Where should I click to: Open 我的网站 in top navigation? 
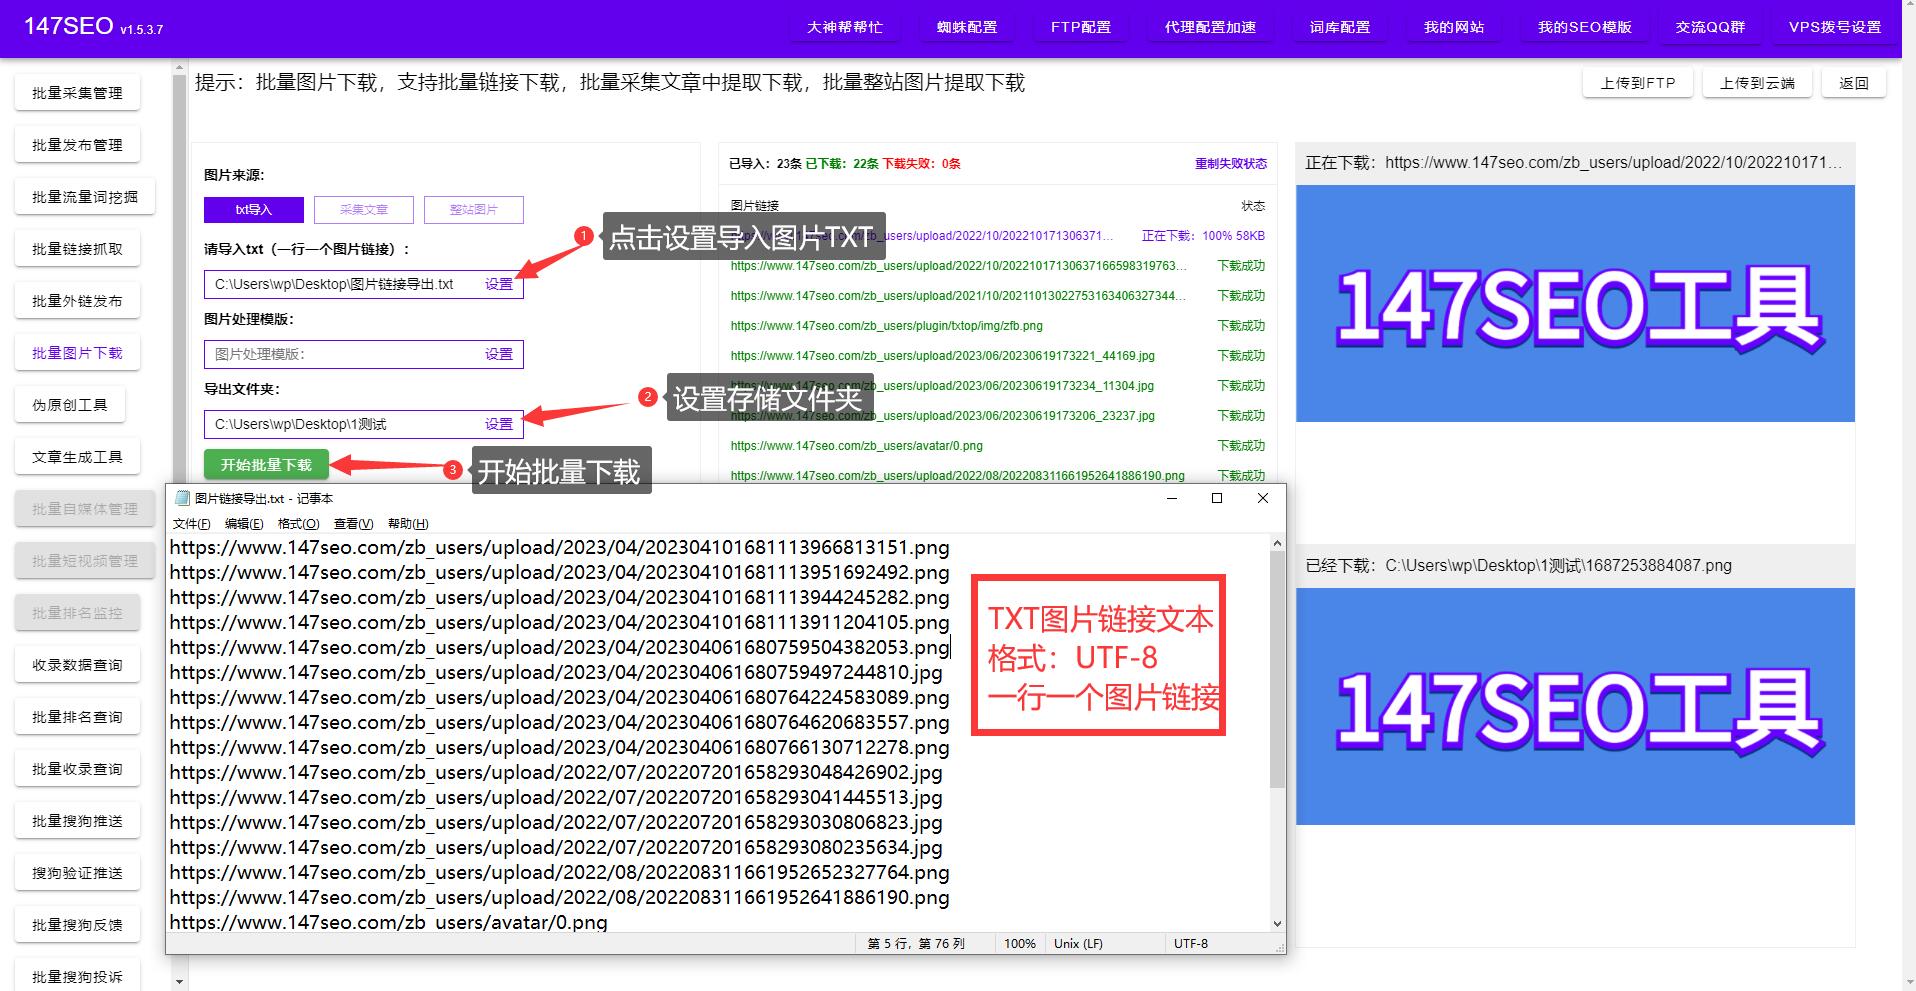[x=1454, y=28]
